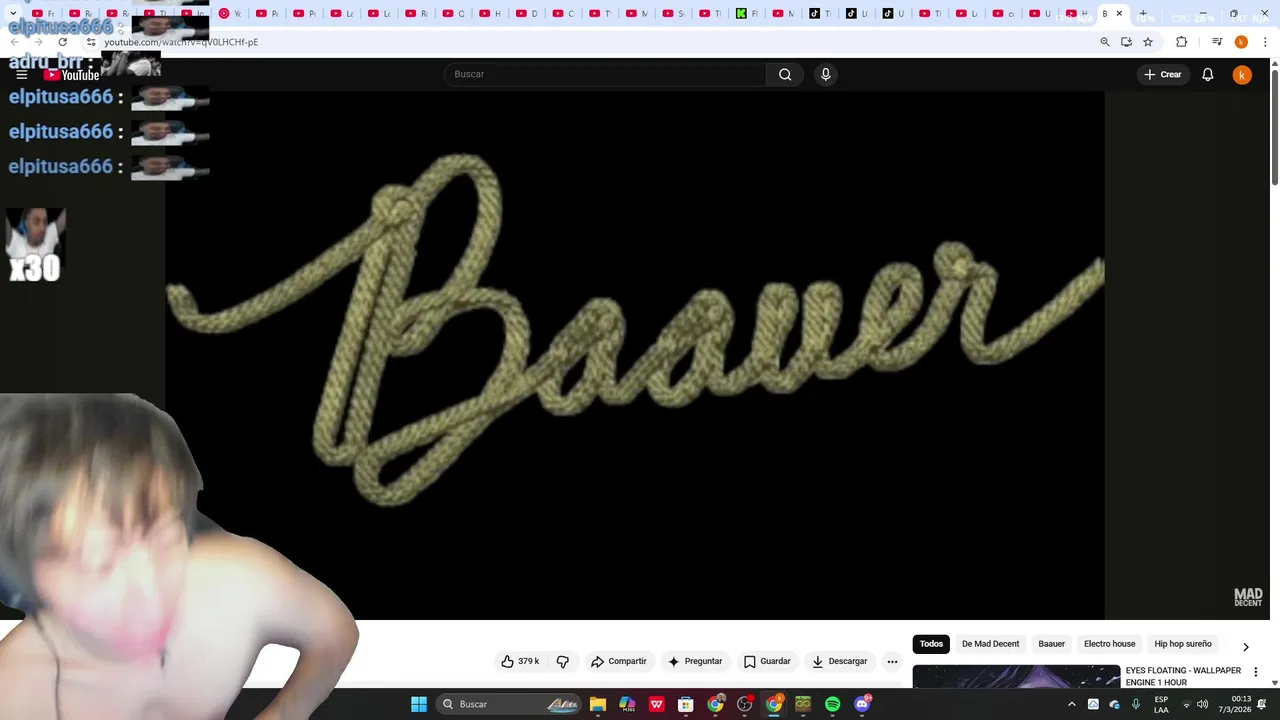Open Chrome extensions puzzle icon
This screenshot has width=1280, height=720.
coord(1181,42)
